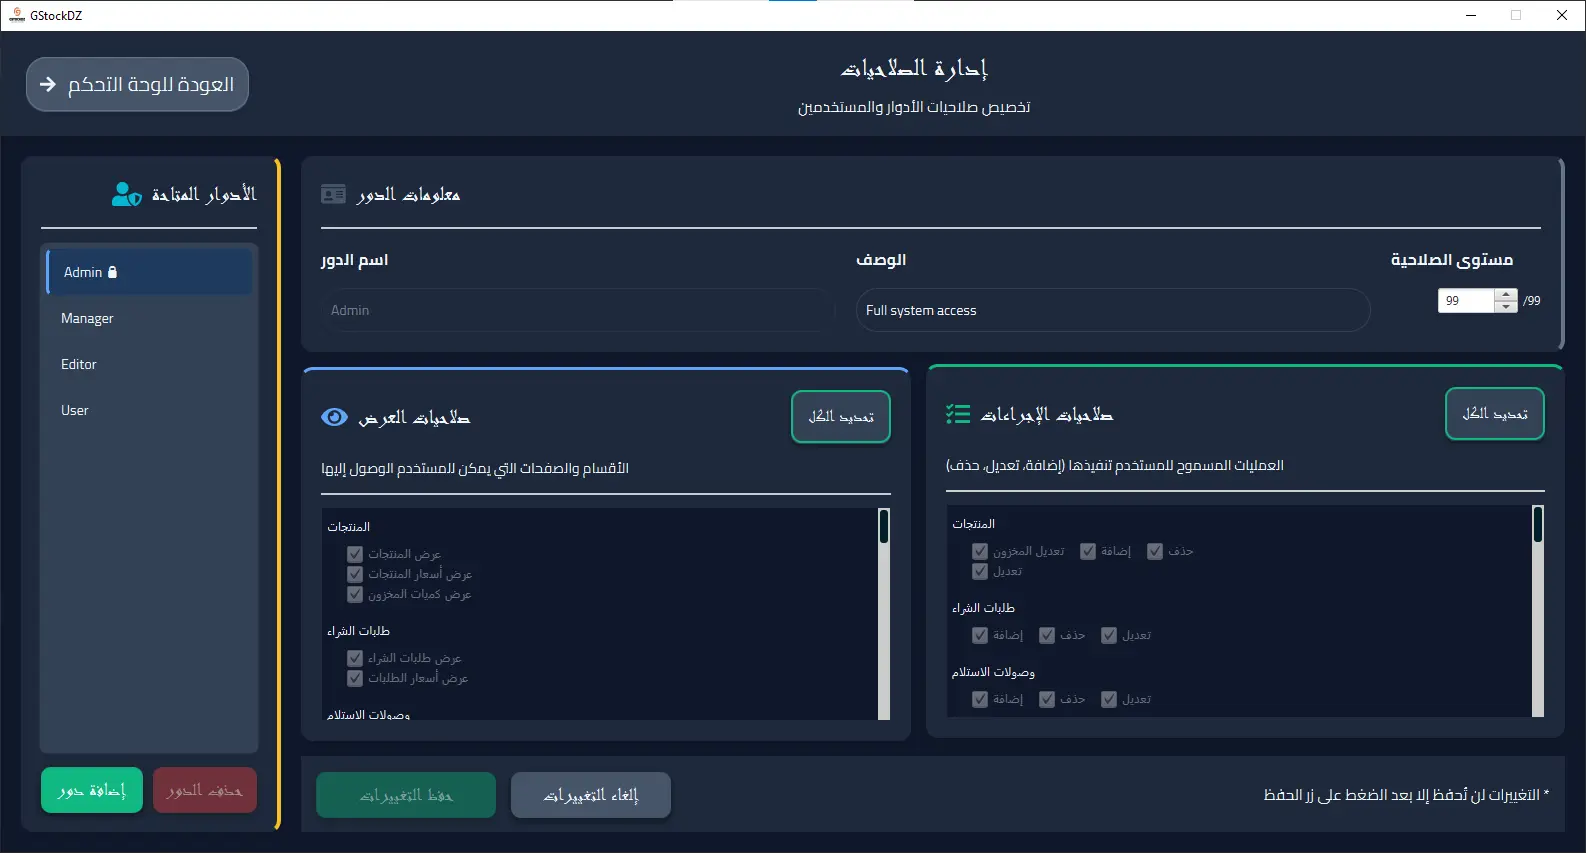Minimize the GStockDZ window
This screenshot has height=853, width=1586.
pos(1471,15)
